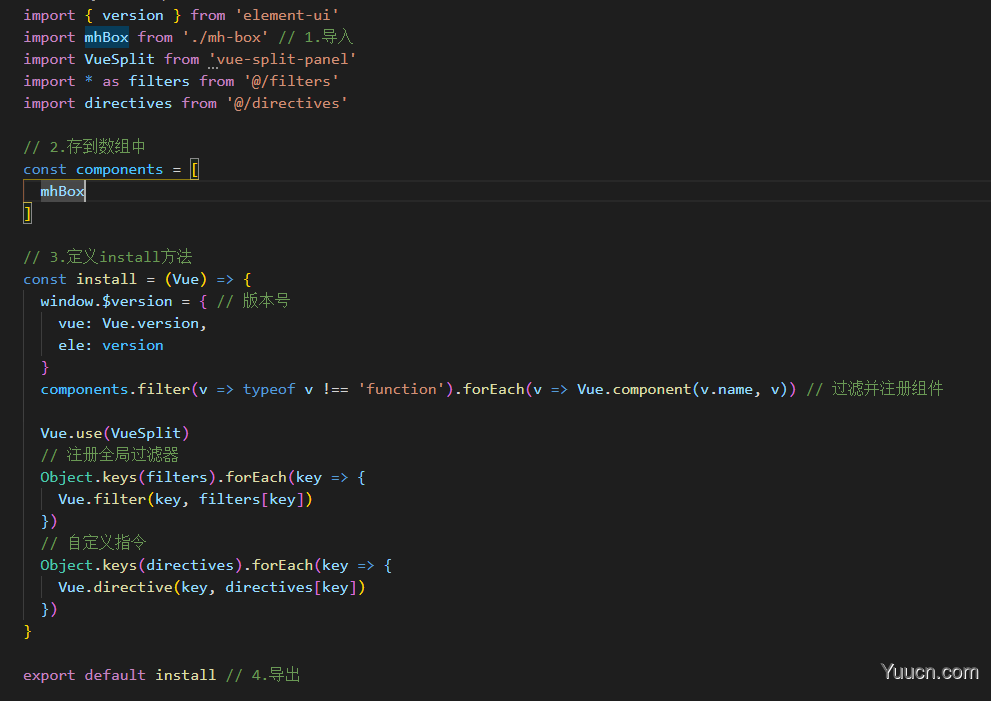Click the comment '// 自定义指令'
Screen dimensions: 991x701
[x=94, y=543]
